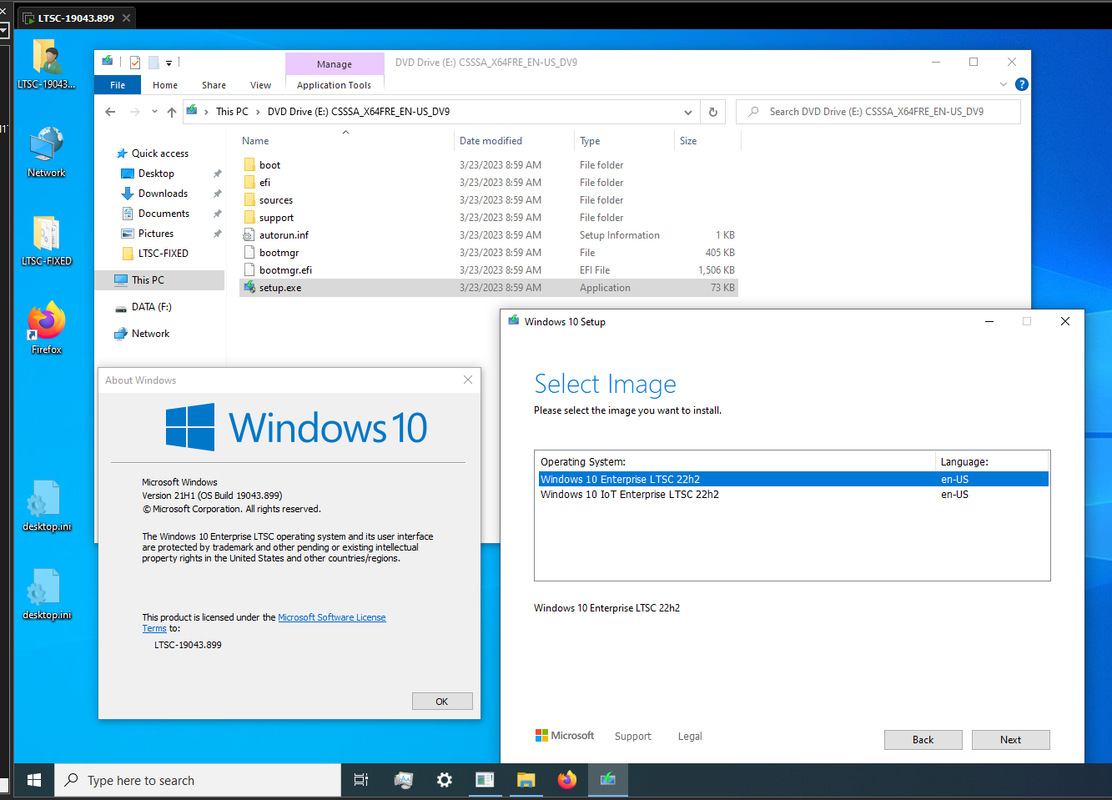This screenshot has height=800, width=1112.
Task: Click Manage contextual tab
Action: tap(334, 64)
